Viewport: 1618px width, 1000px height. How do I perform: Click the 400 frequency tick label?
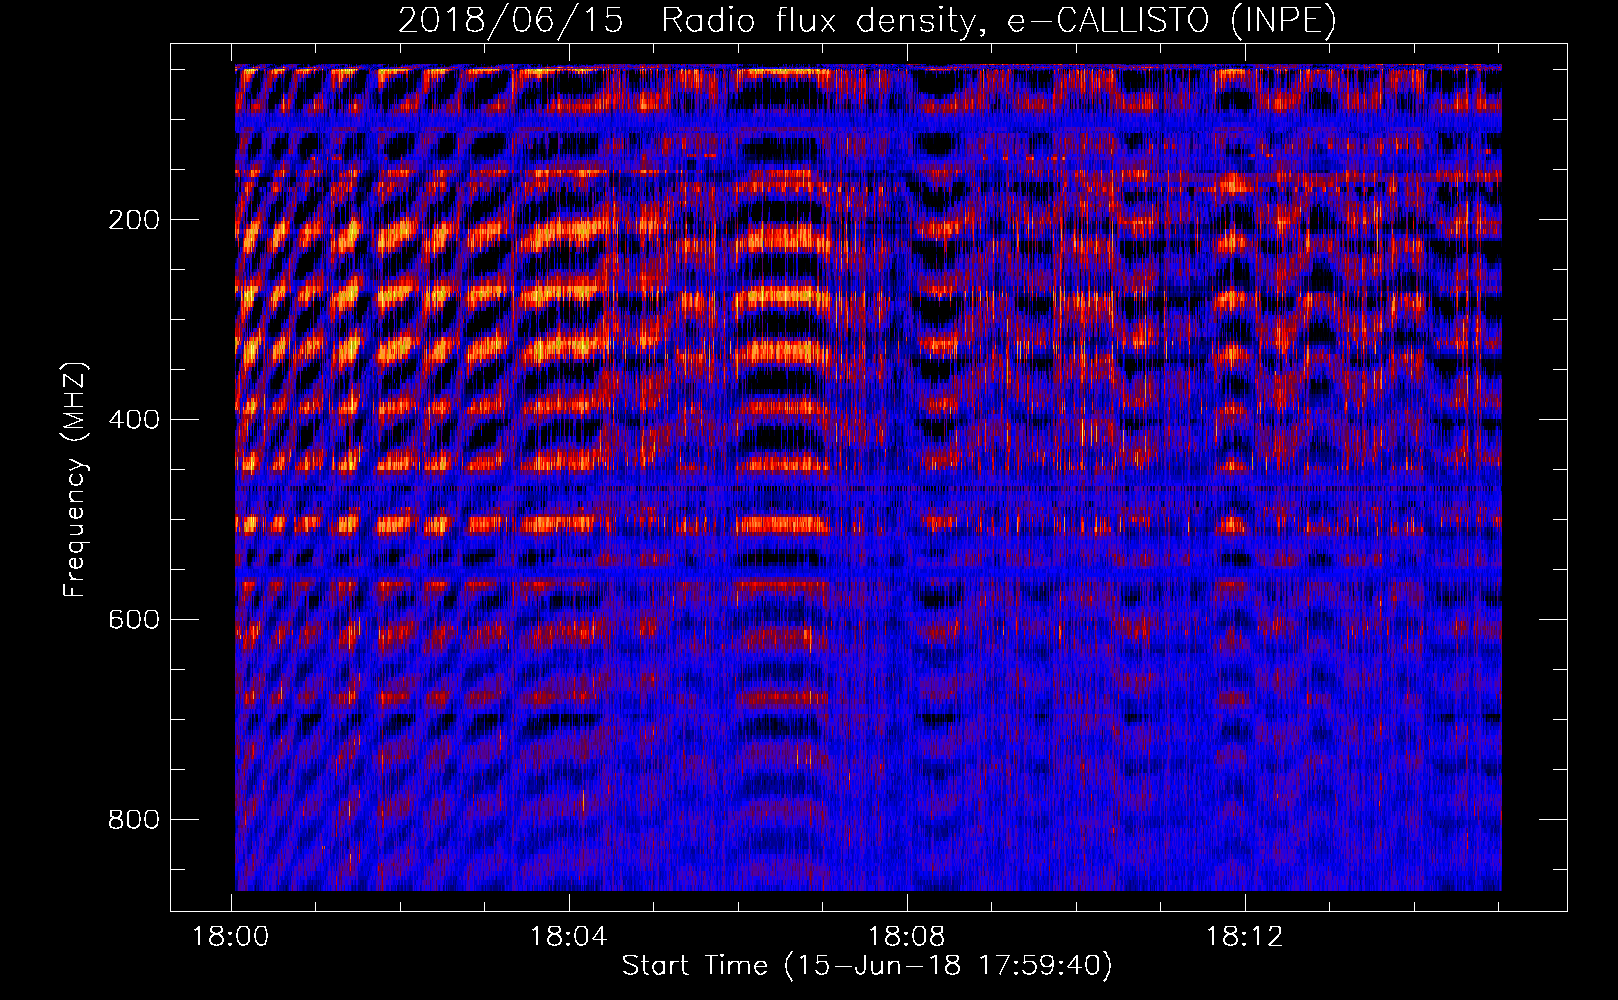[x=134, y=420]
